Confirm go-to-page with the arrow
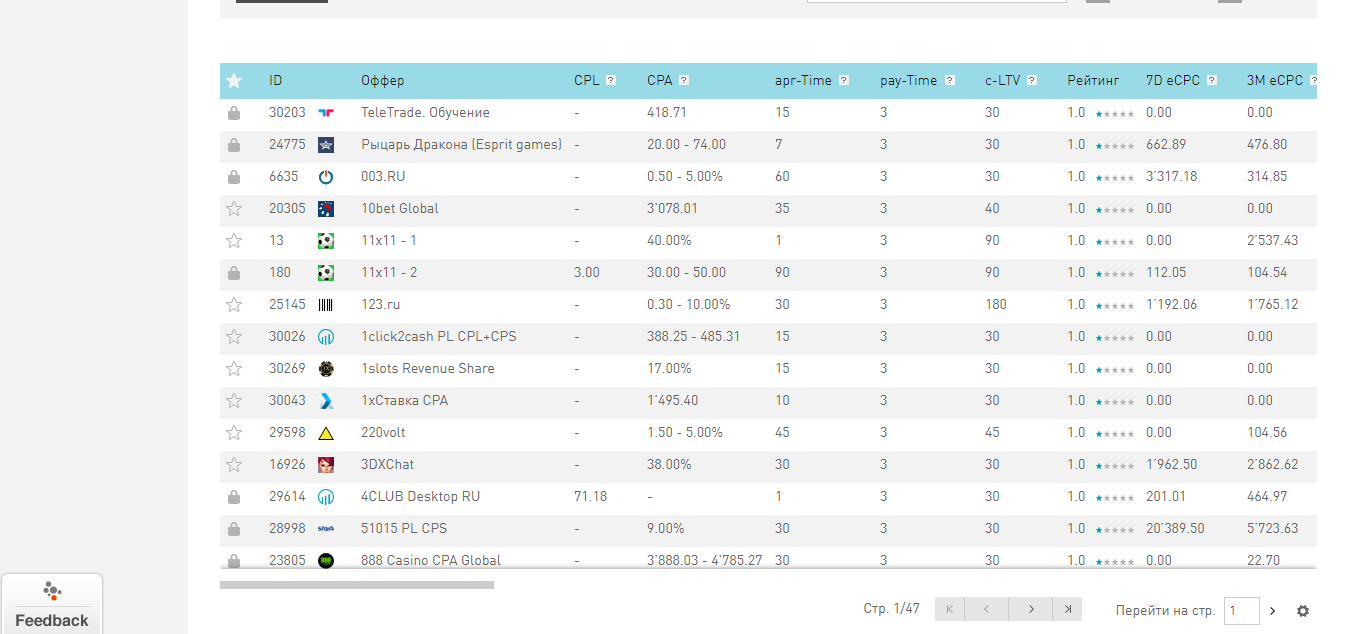The height and width of the screenshot is (634, 1349). pyautogui.click(x=1273, y=611)
